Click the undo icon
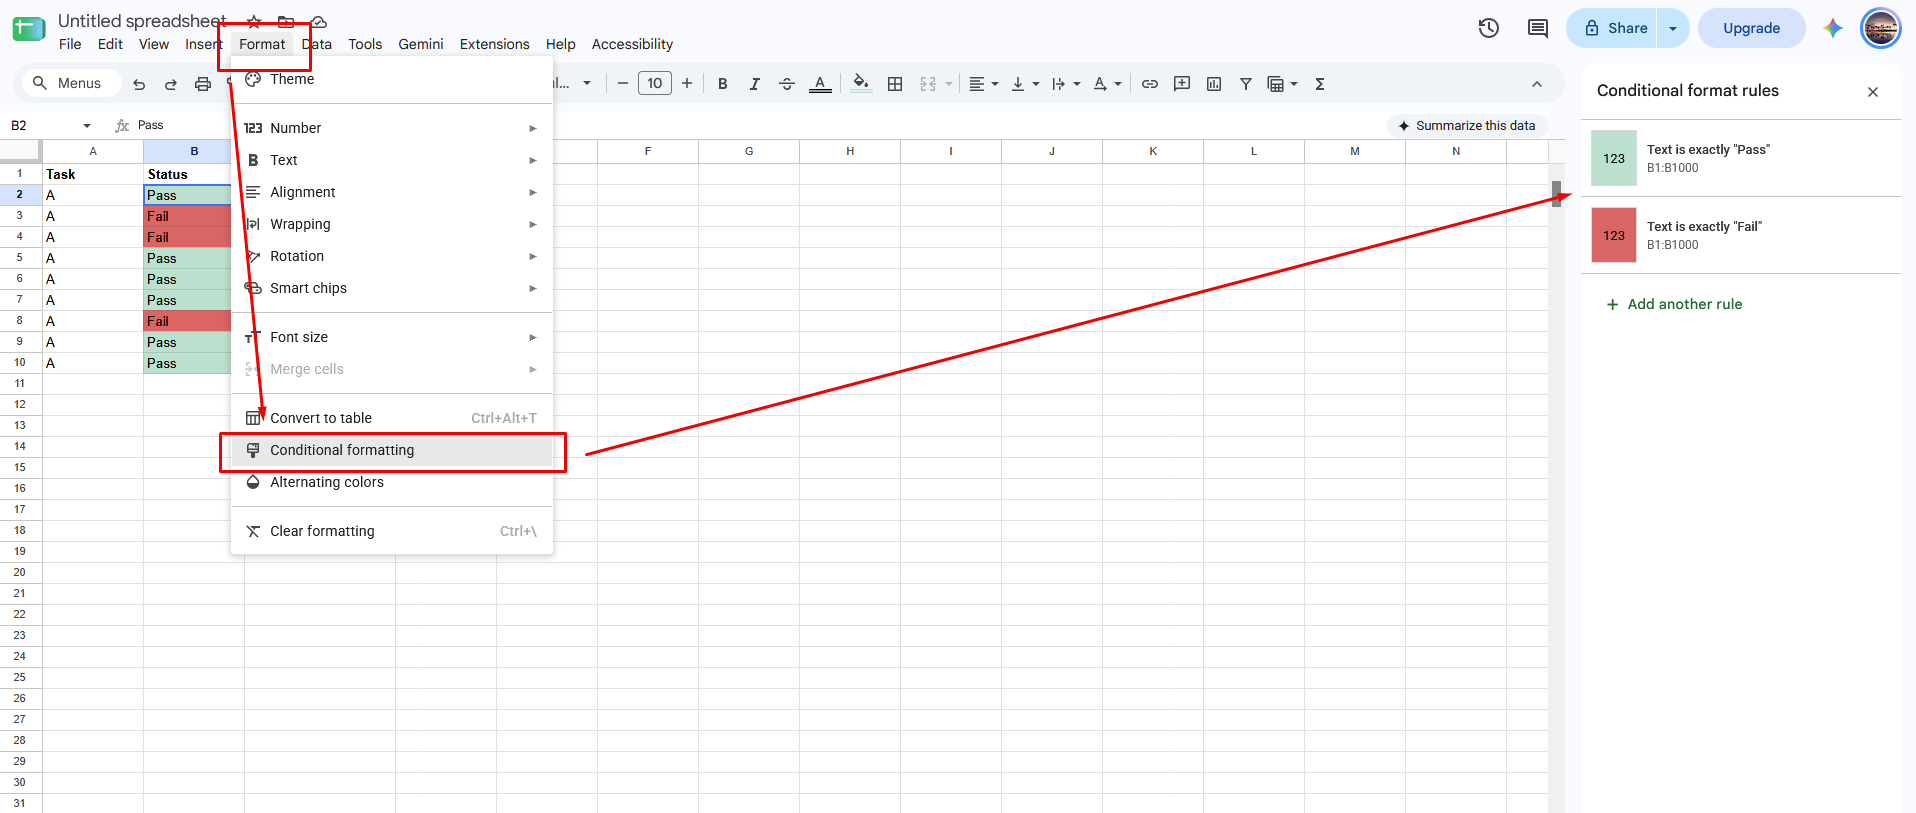This screenshot has width=1916, height=813. pos(139,84)
